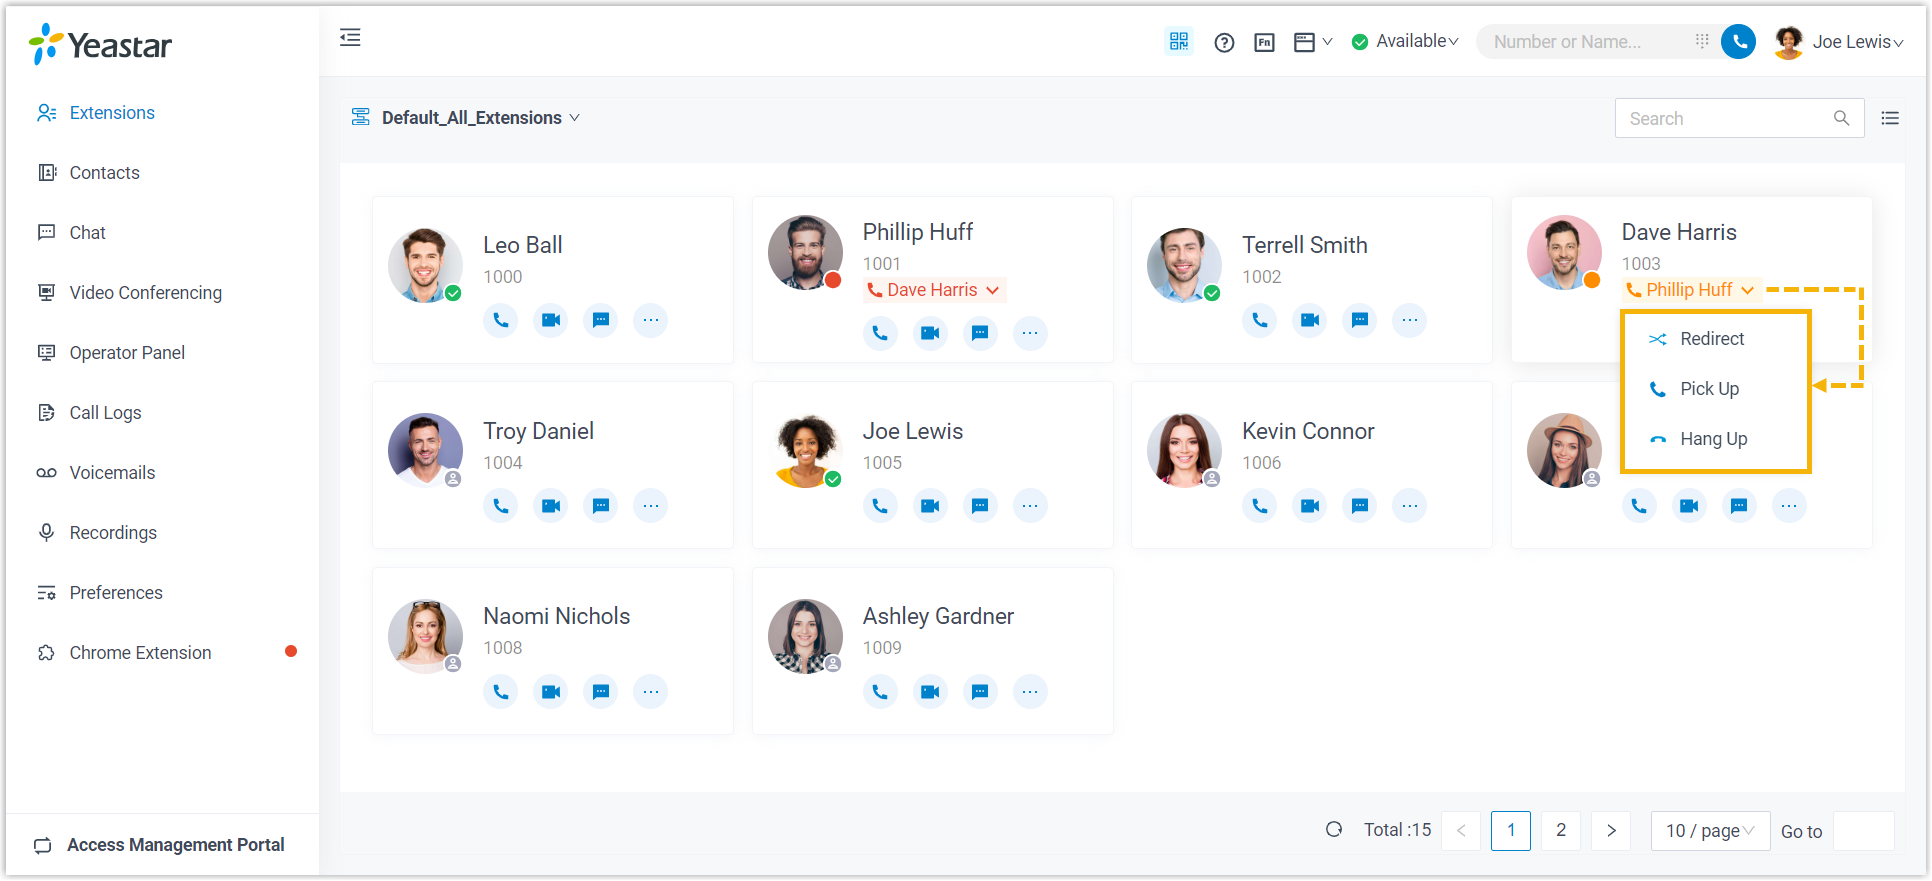Call Kevin Connor with phone icon
The width and height of the screenshot is (1932, 881).
pos(1260,506)
